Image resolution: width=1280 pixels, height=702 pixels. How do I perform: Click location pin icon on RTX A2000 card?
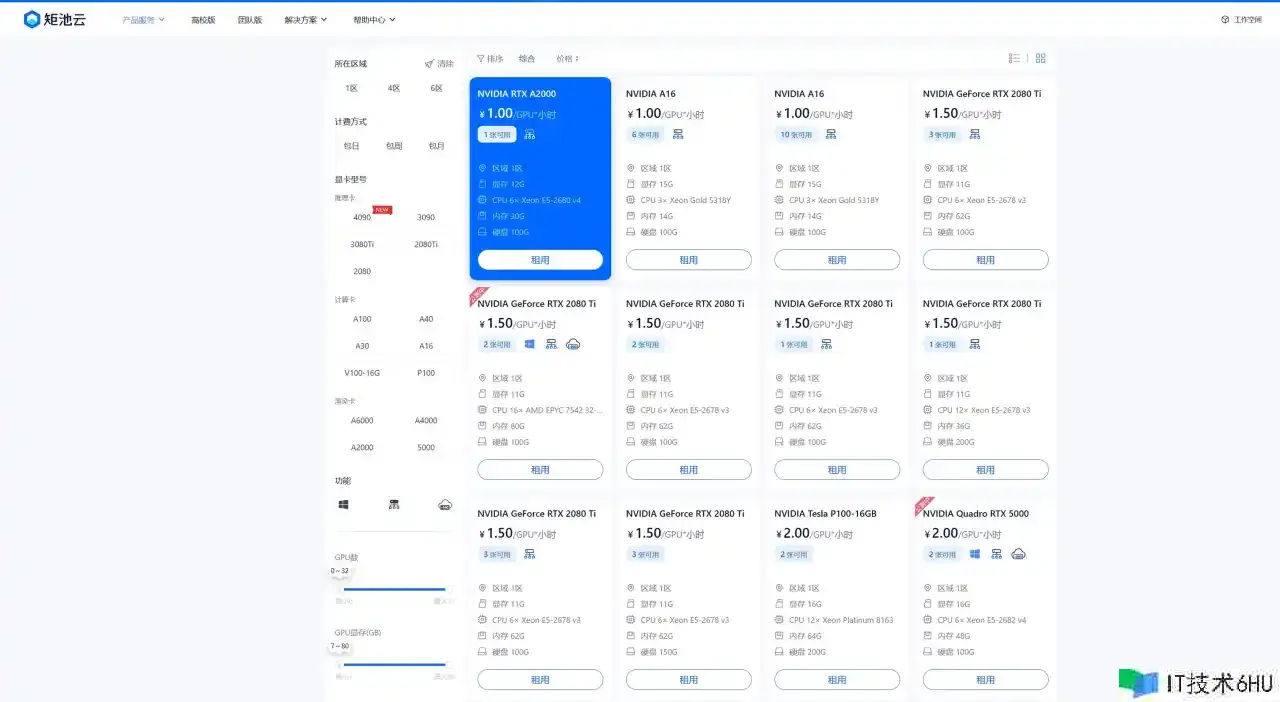coord(482,168)
